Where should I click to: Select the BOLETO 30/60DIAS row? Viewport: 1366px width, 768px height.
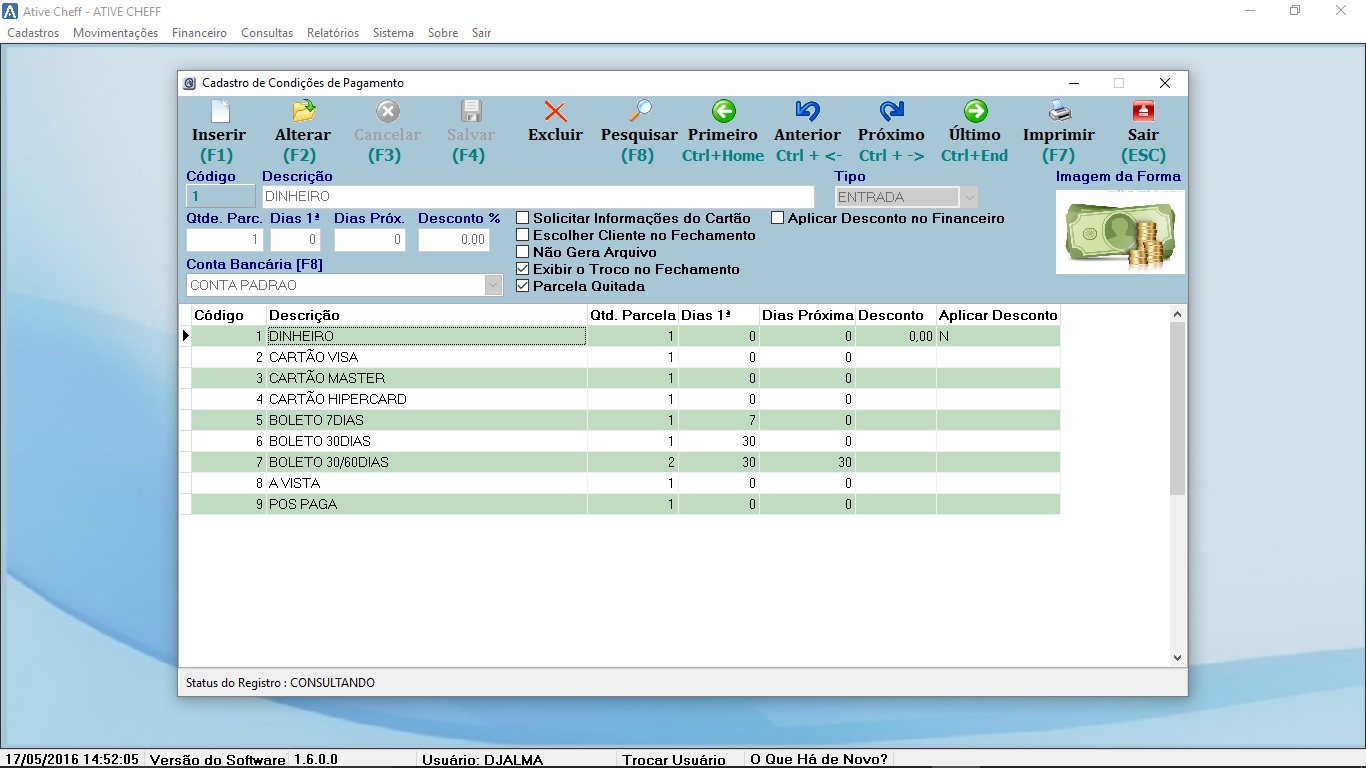pos(625,462)
